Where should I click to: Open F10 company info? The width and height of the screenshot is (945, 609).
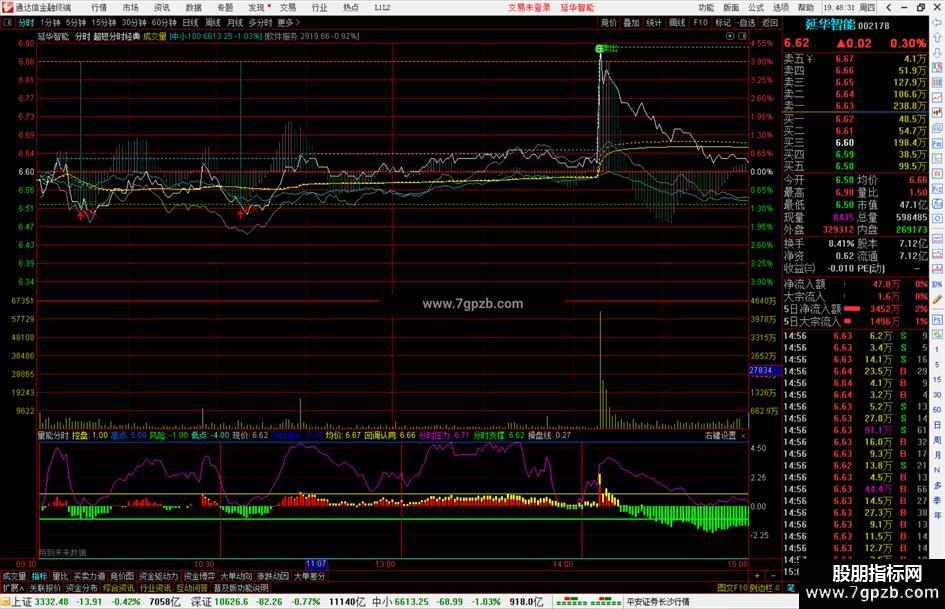pyautogui.click(x=700, y=22)
